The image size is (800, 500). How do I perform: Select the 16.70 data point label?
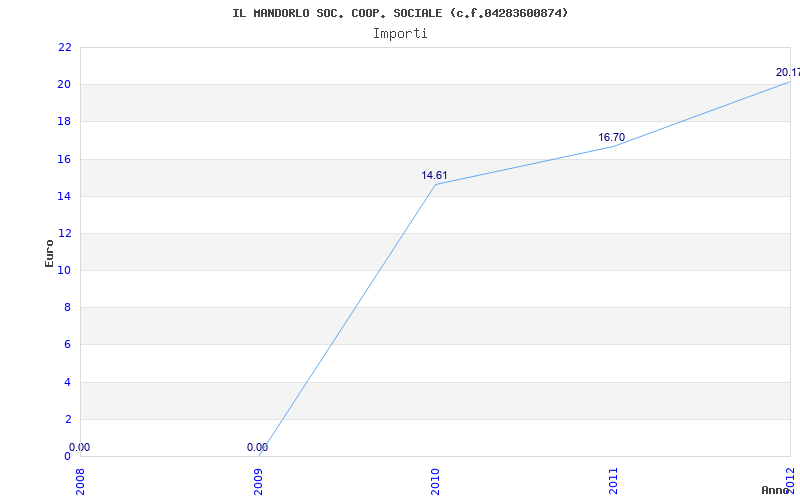point(611,137)
